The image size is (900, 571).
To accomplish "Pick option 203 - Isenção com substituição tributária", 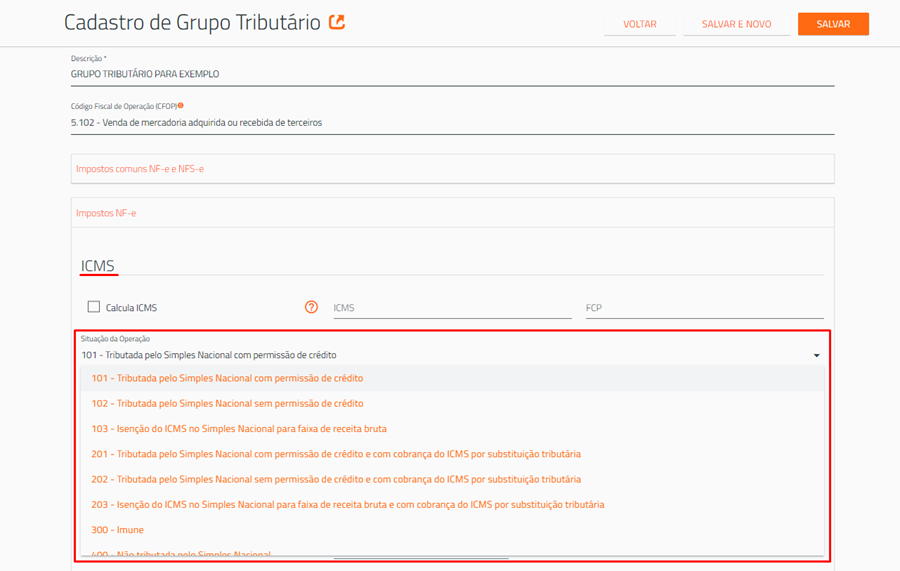I will coord(452,504).
